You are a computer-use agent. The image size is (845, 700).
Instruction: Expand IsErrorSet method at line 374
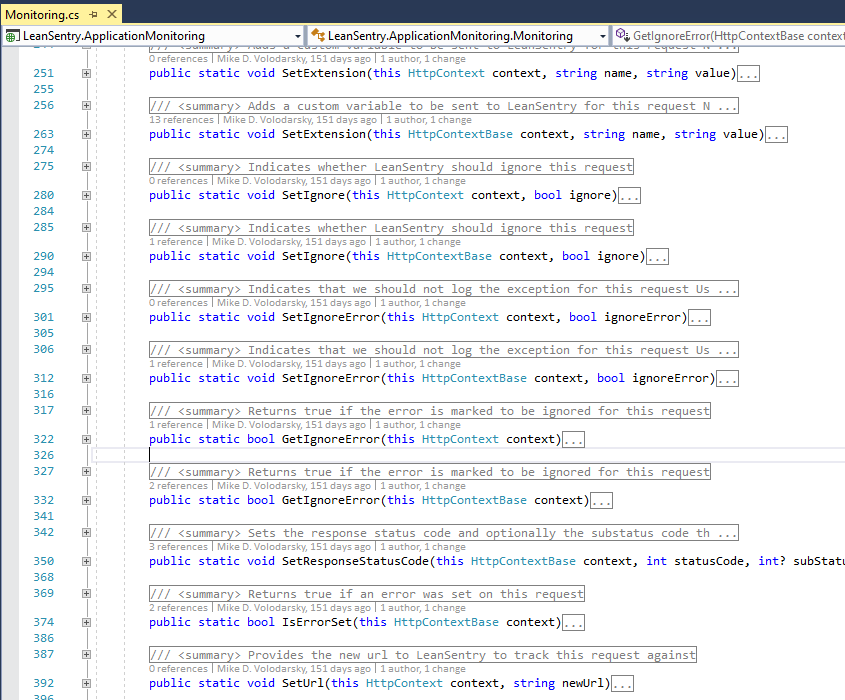[86, 622]
